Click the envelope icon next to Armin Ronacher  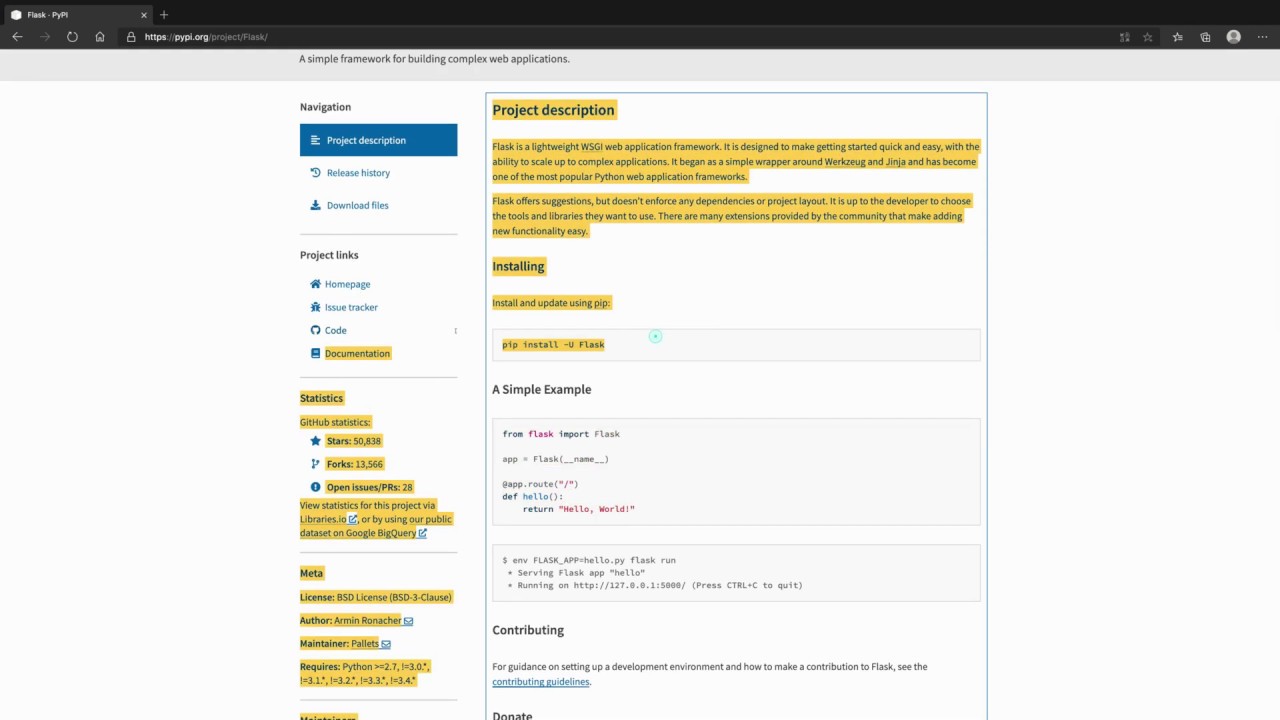[x=408, y=621]
